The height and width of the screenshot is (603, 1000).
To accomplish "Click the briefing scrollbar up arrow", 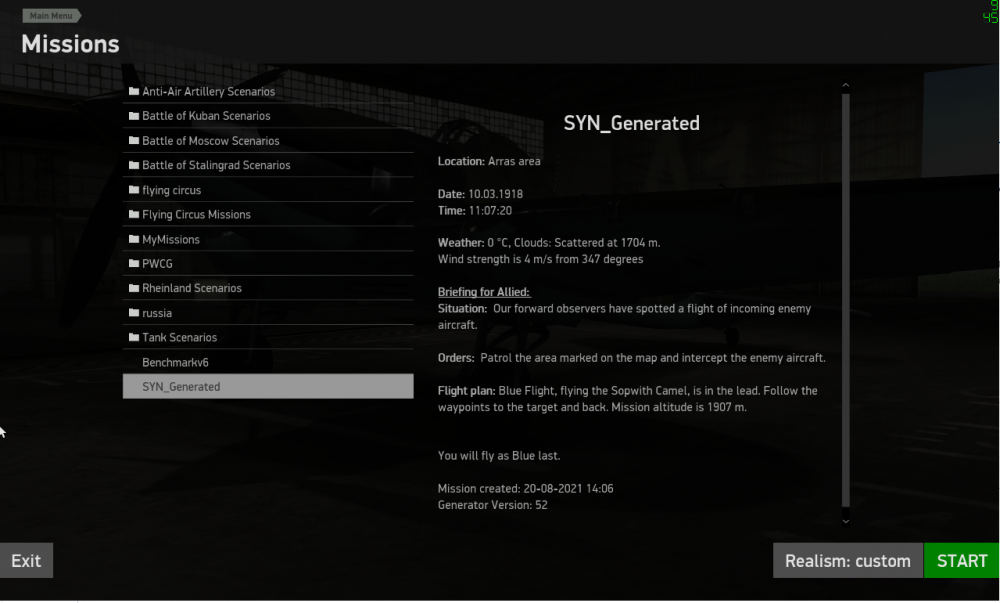I will tap(846, 85).
